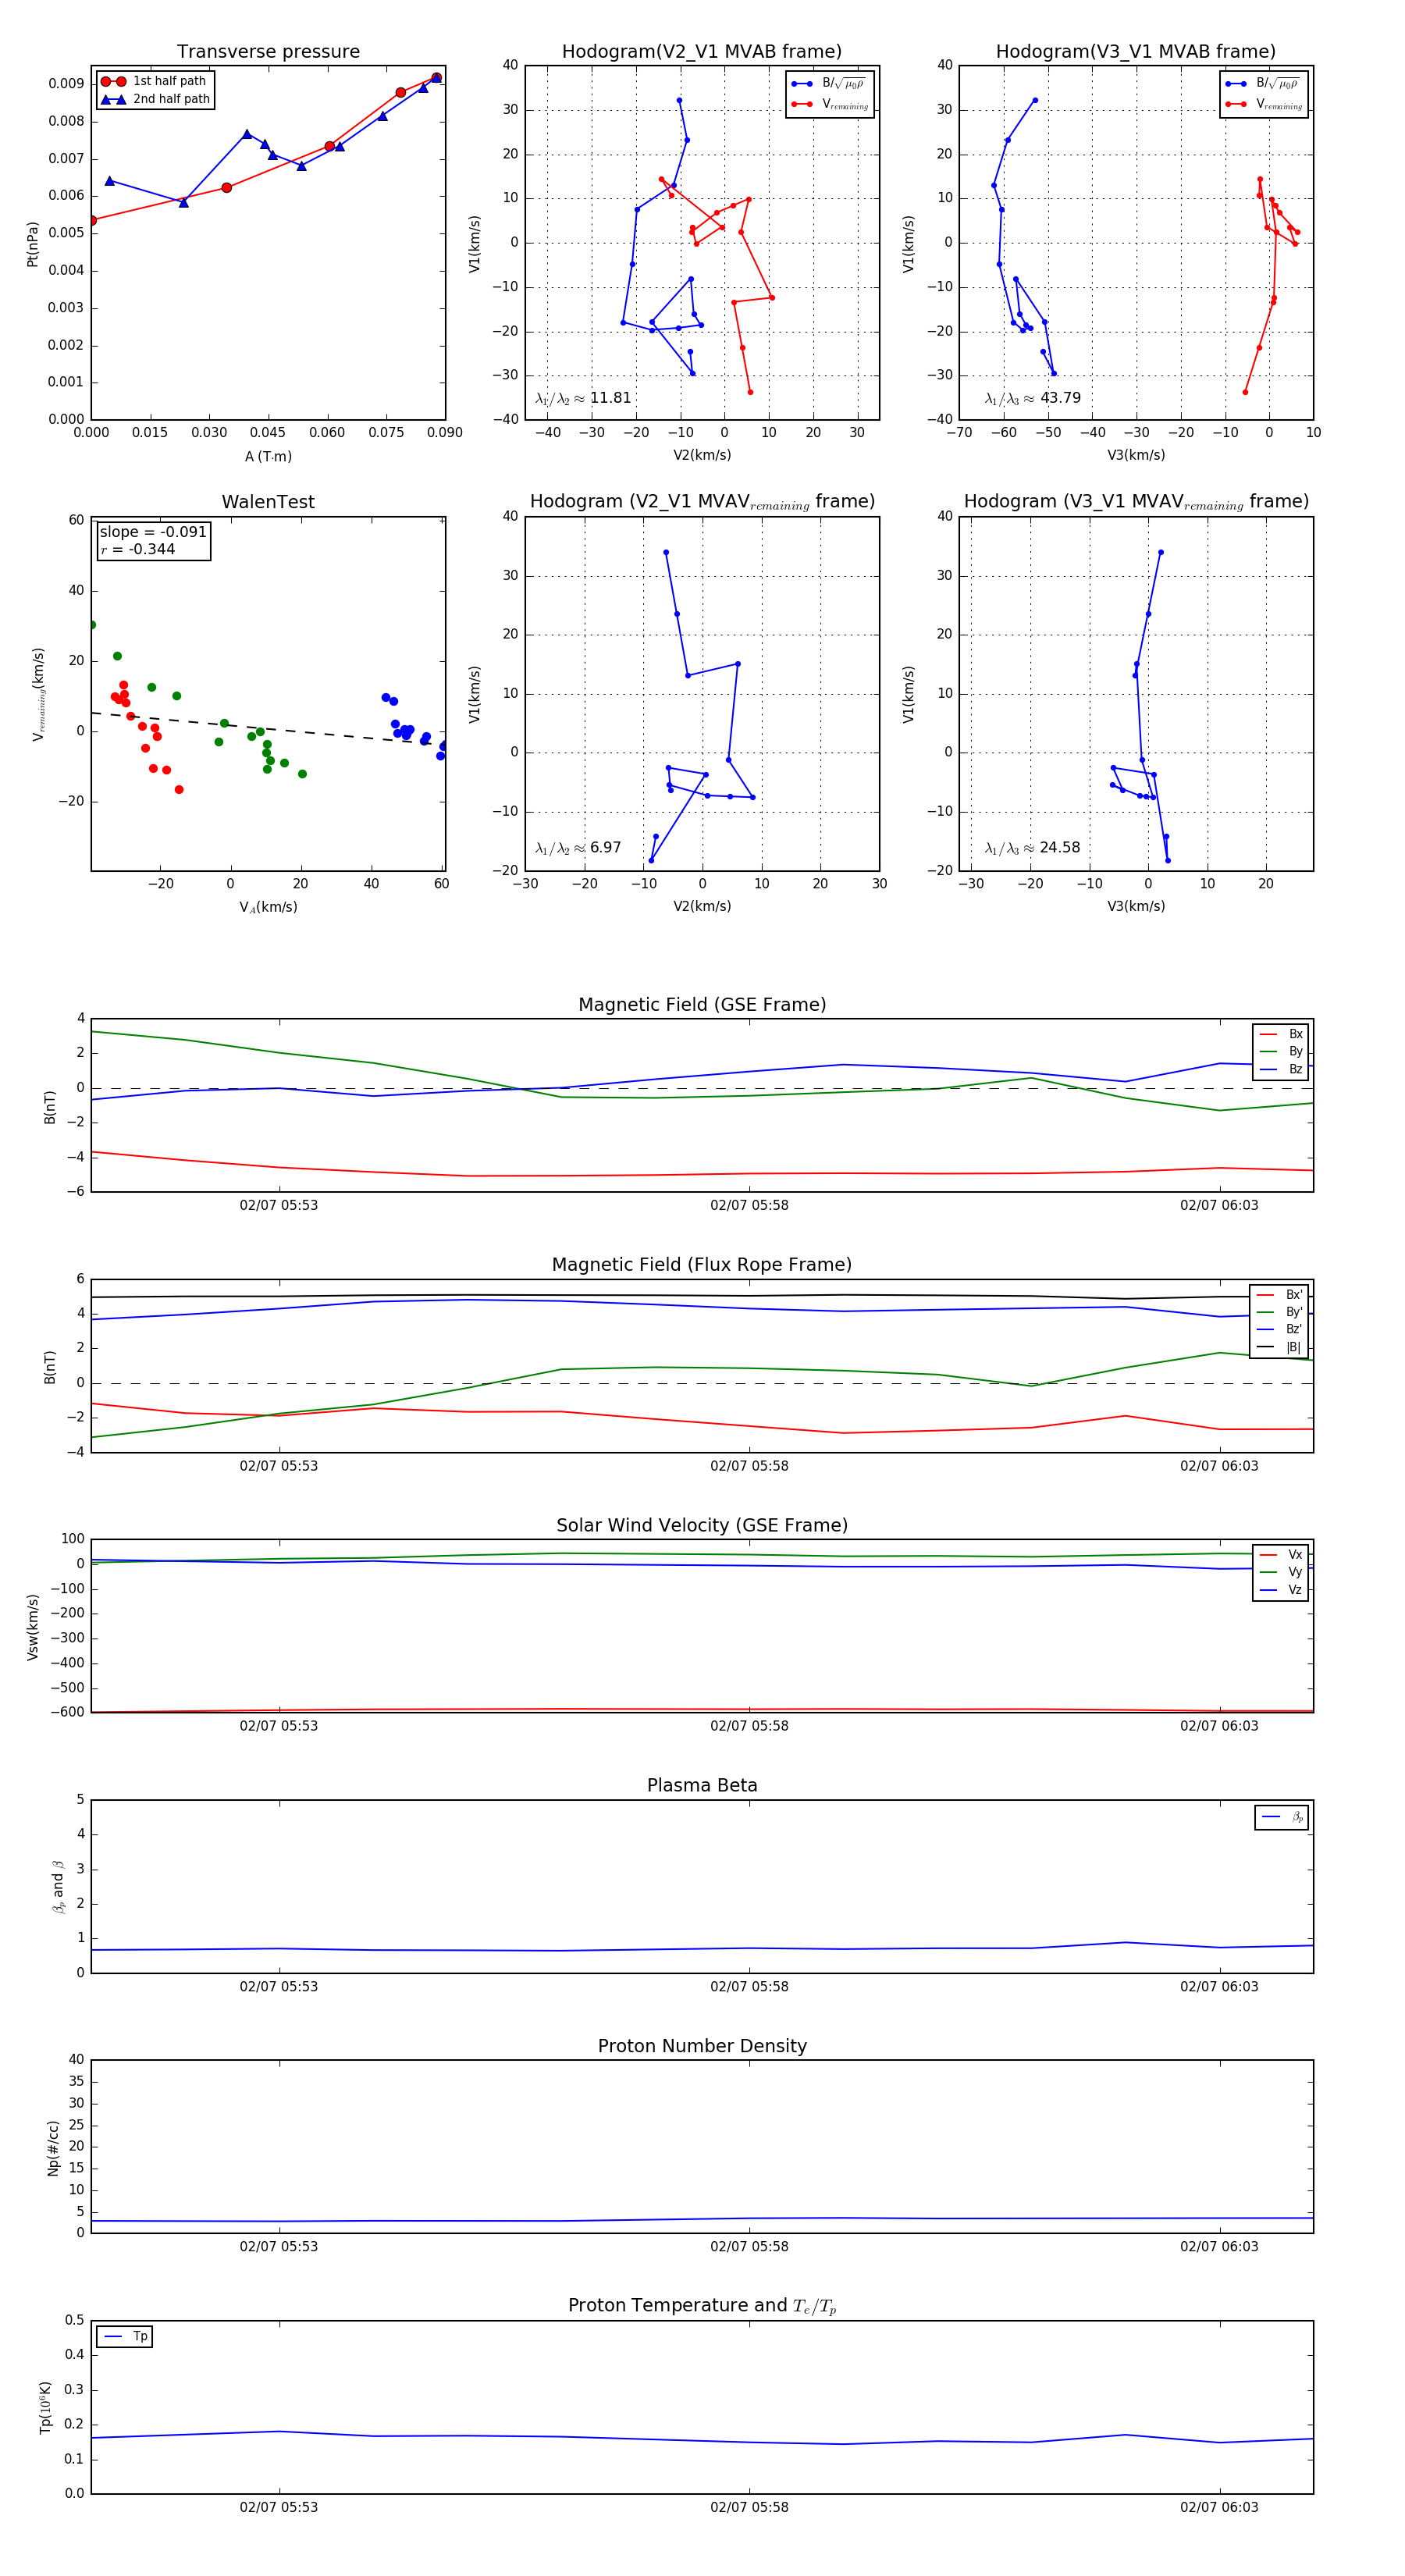Click the 'Vx' legend entry
This screenshot has width=1405, height=2576.
[x=1281, y=1554]
